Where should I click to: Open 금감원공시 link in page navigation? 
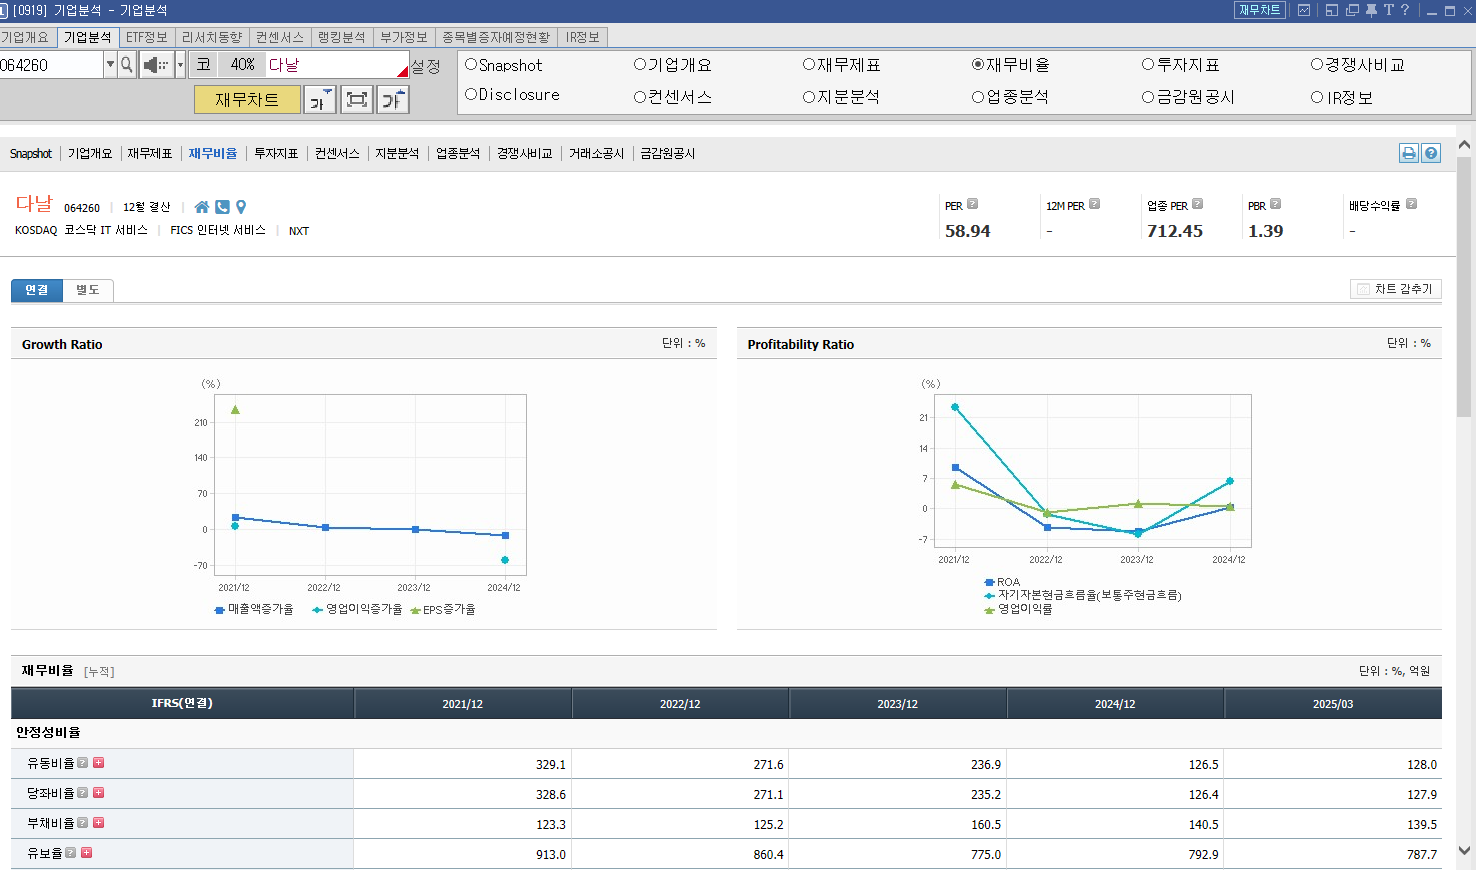[x=668, y=153]
